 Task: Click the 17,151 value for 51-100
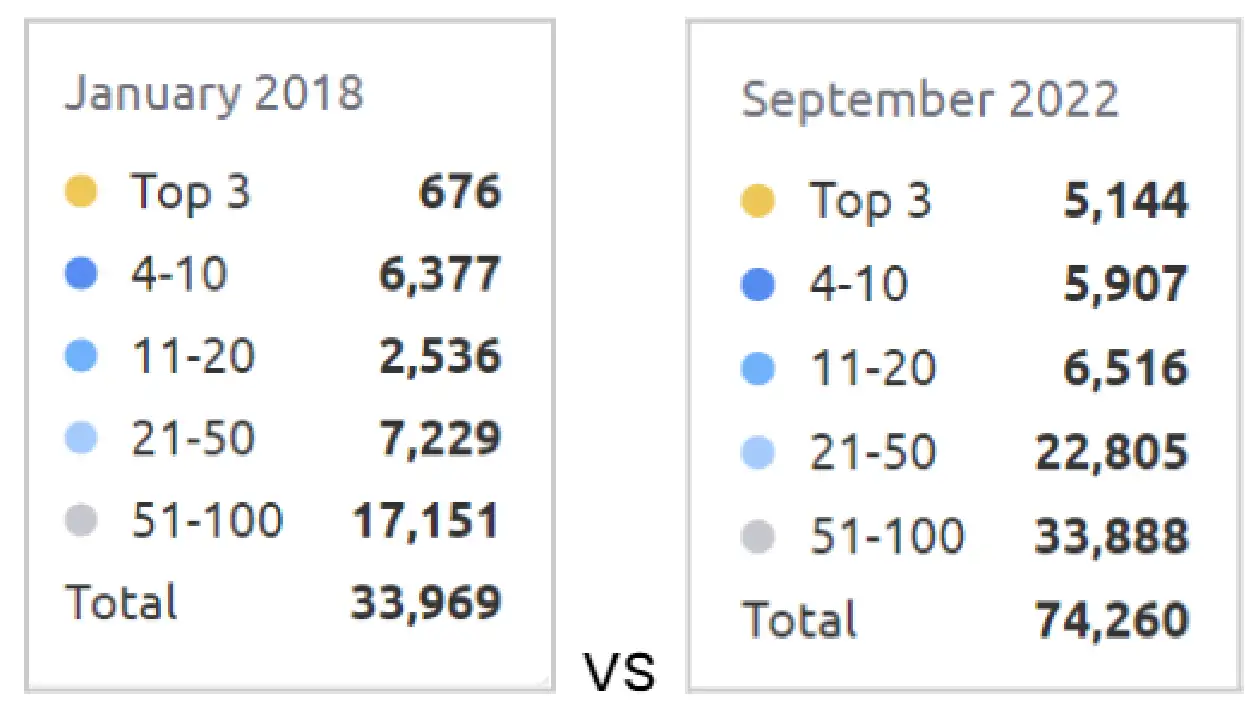click(425, 520)
